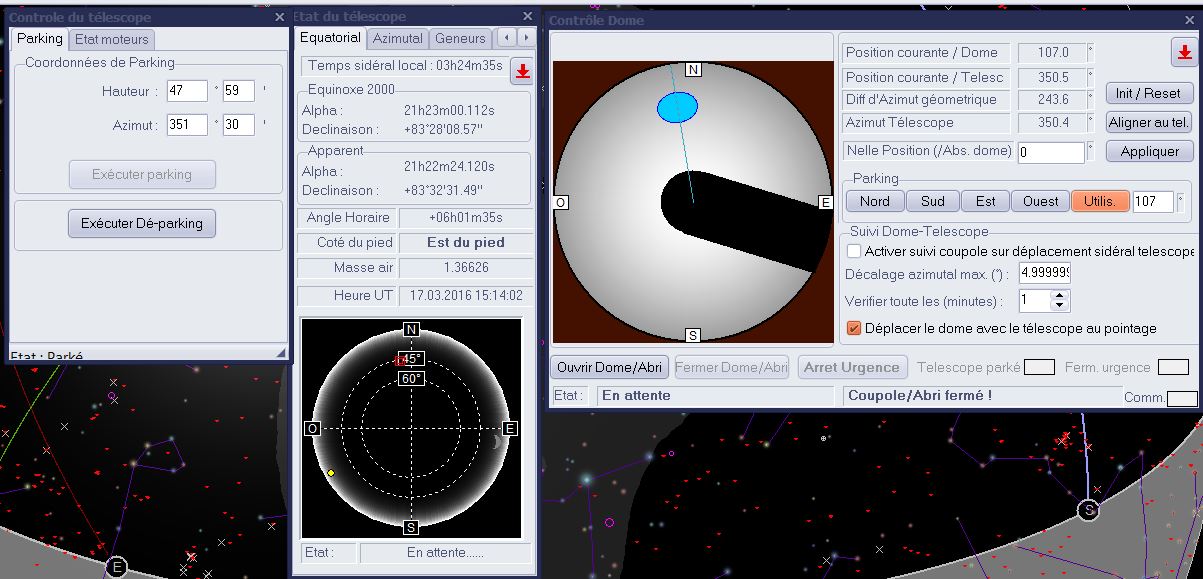Click the S compass marker on the star chart
Image resolution: width=1203 pixels, height=579 pixels.
point(1088,511)
